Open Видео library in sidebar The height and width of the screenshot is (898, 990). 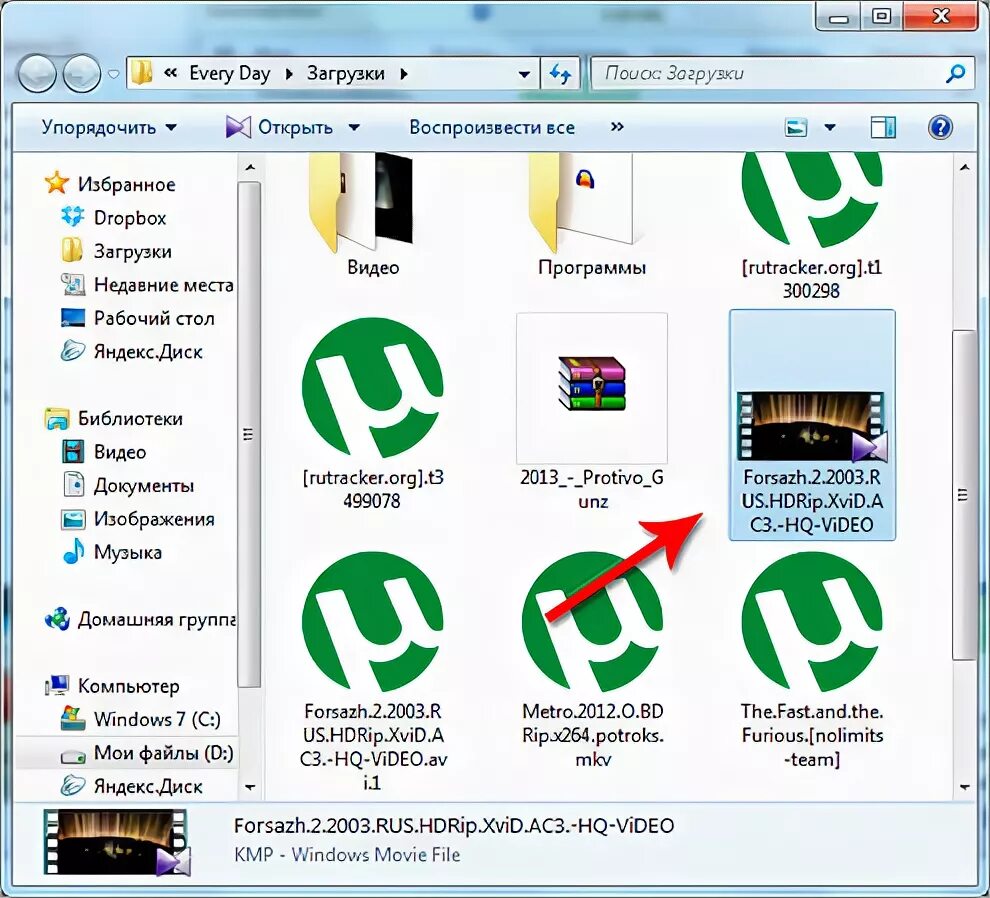tap(104, 452)
